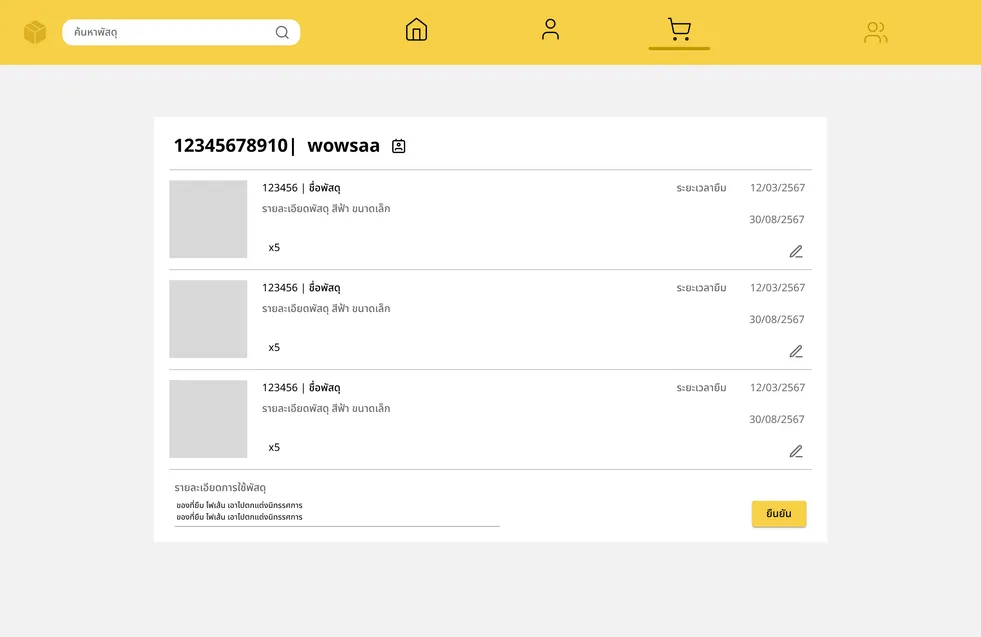Screen dimensions: 981x637
Task: Click the รายละเอียดการใช้พัสดุ text area
Action: pyautogui.click(x=337, y=511)
